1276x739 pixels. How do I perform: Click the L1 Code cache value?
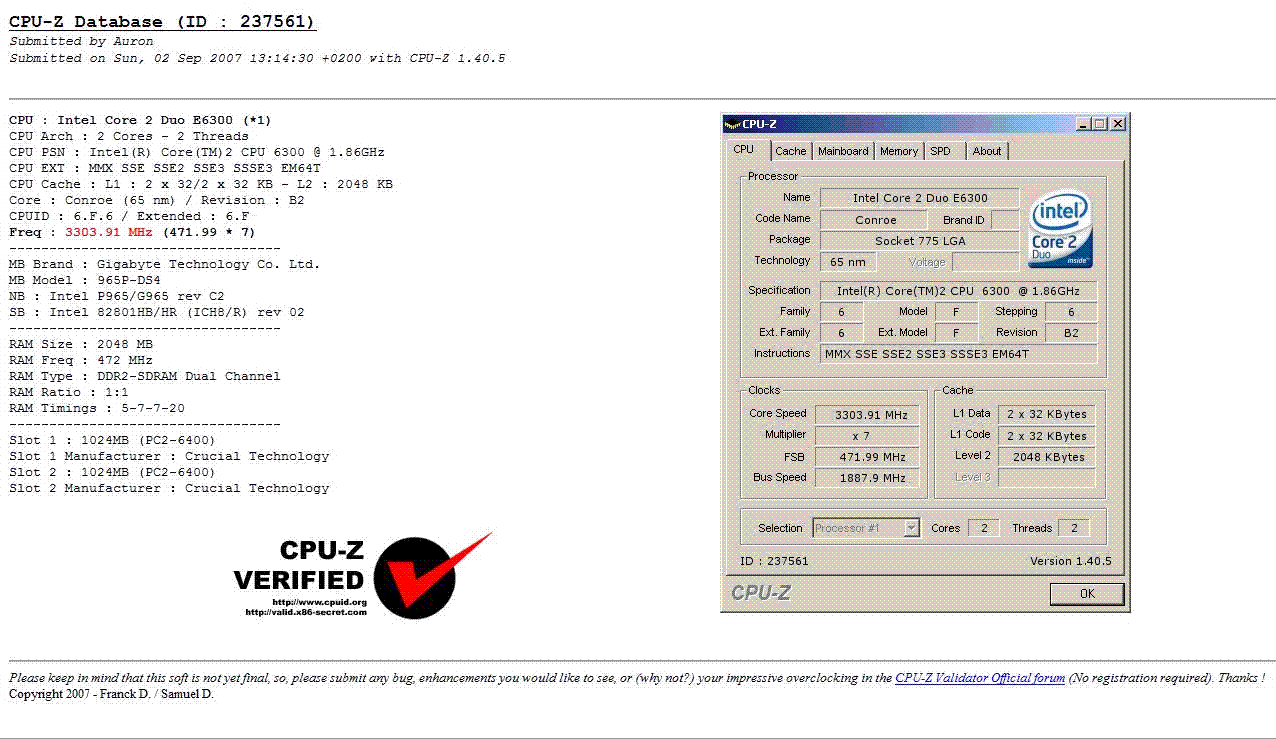[1046, 436]
